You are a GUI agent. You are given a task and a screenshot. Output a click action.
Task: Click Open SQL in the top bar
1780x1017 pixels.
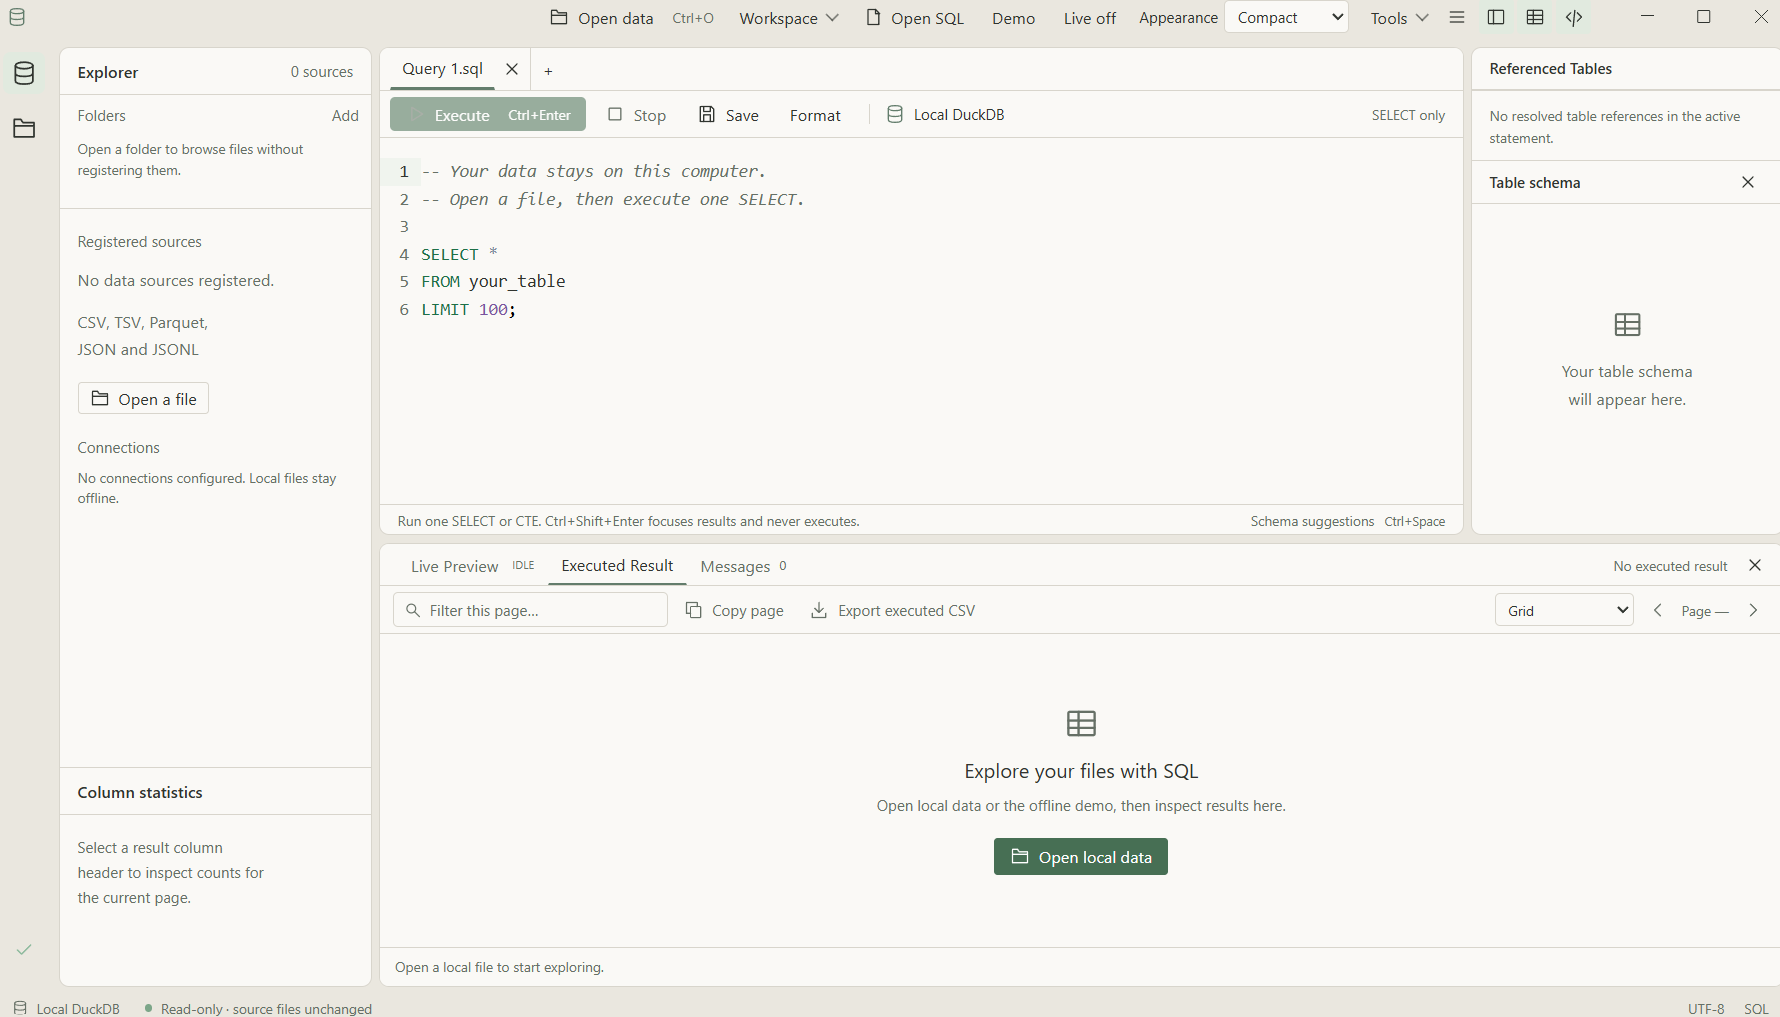[914, 18]
